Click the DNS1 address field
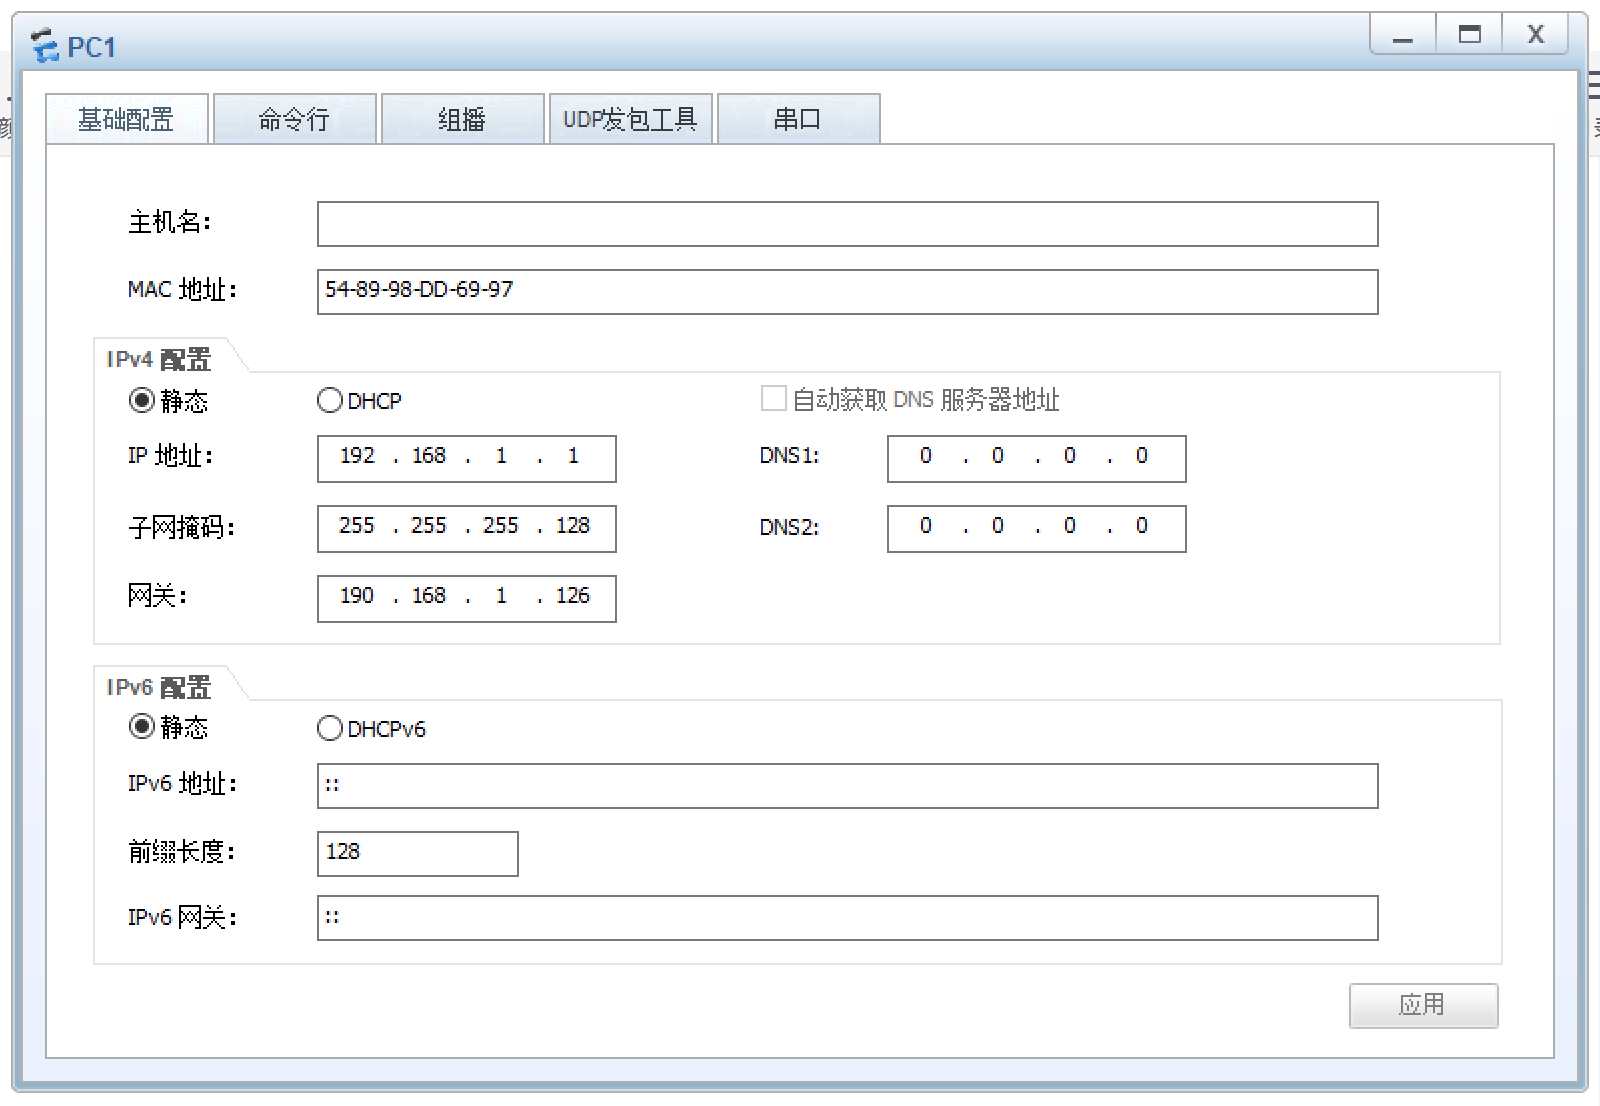Screen dimensions: 1600x1106 [1037, 458]
